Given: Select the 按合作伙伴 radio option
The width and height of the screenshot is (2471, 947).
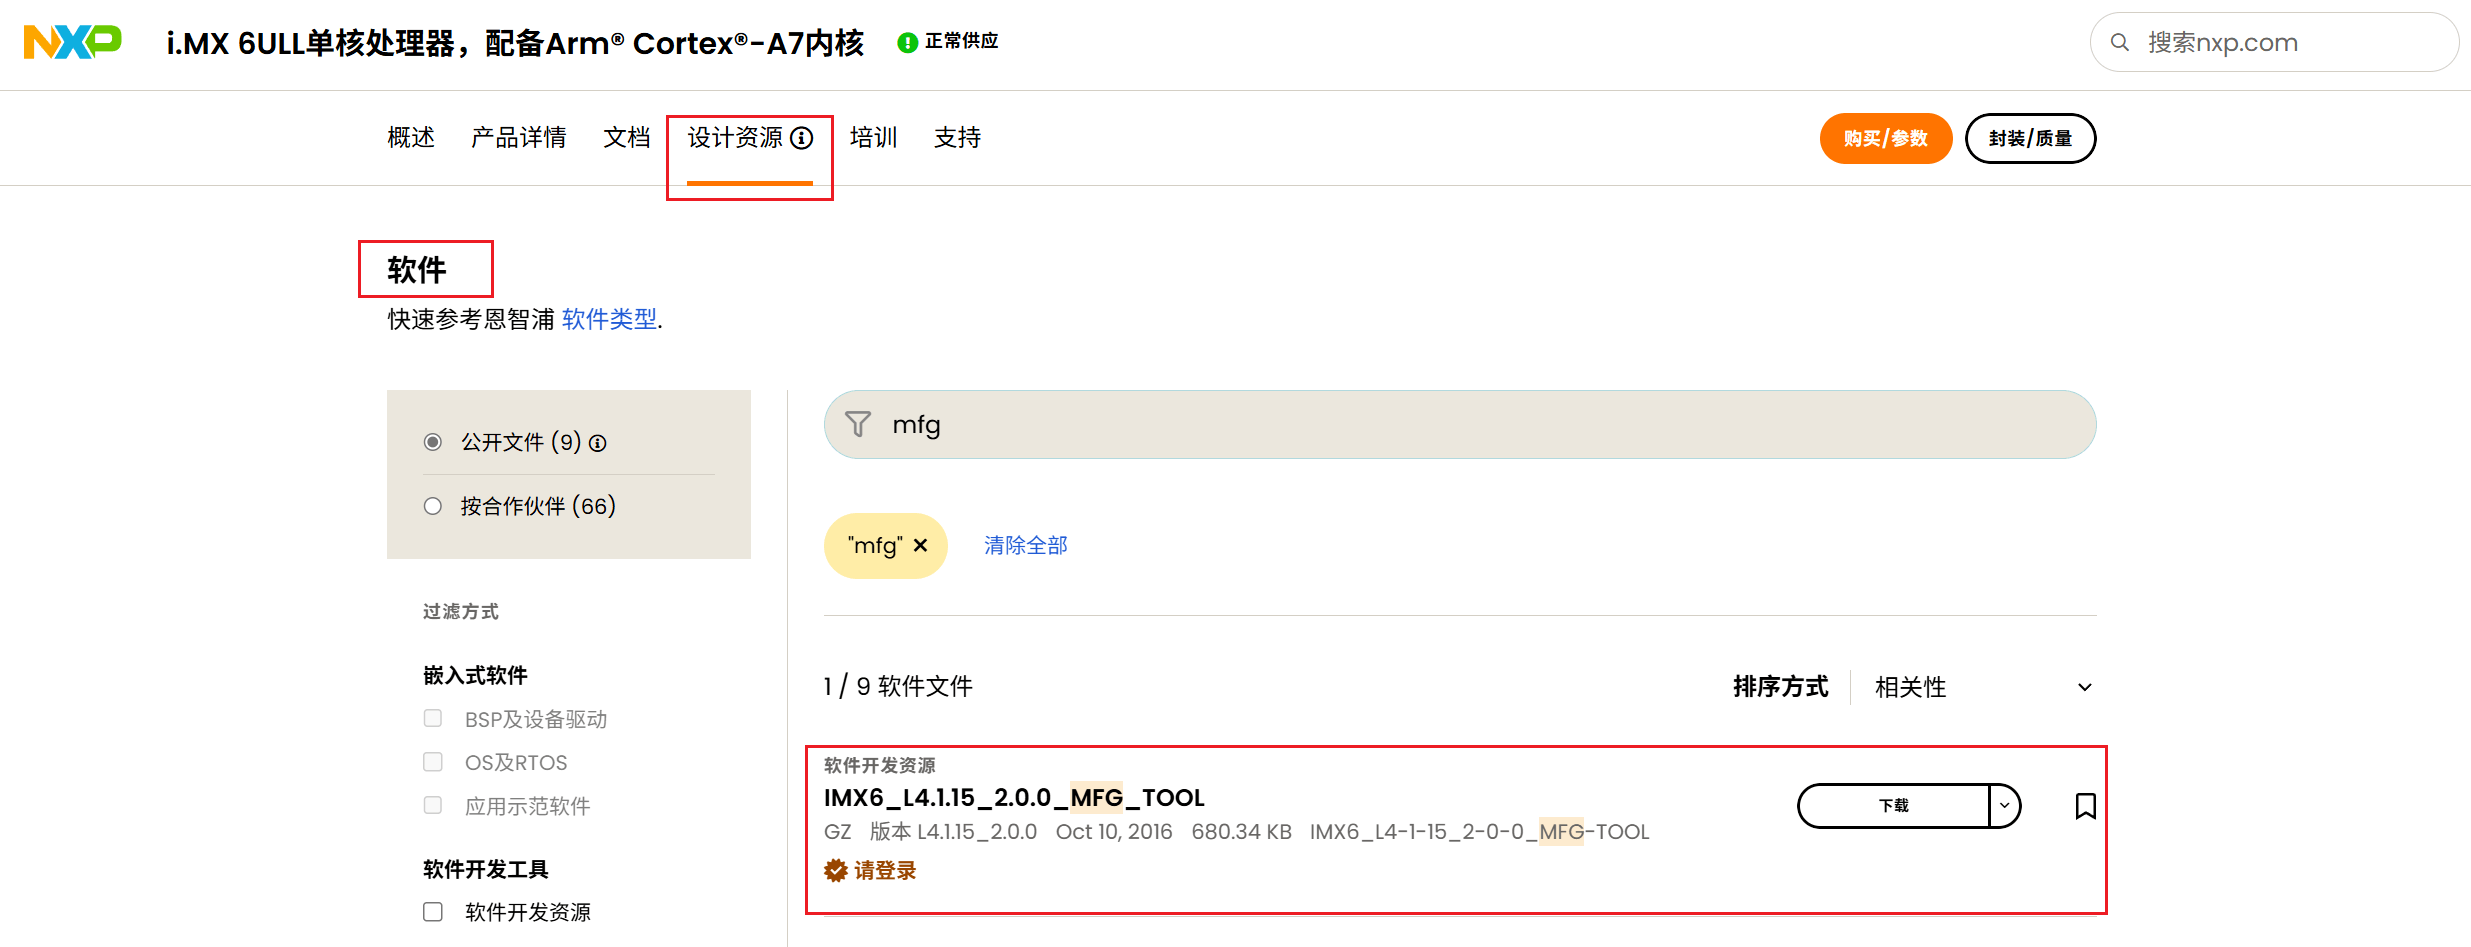Looking at the screenshot, I should [433, 506].
